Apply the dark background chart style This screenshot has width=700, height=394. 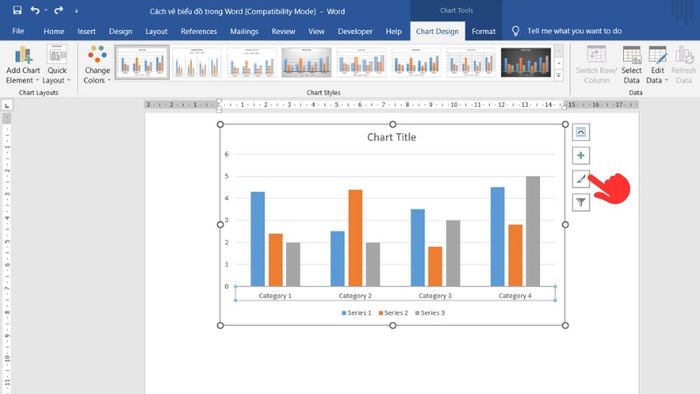[526, 62]
